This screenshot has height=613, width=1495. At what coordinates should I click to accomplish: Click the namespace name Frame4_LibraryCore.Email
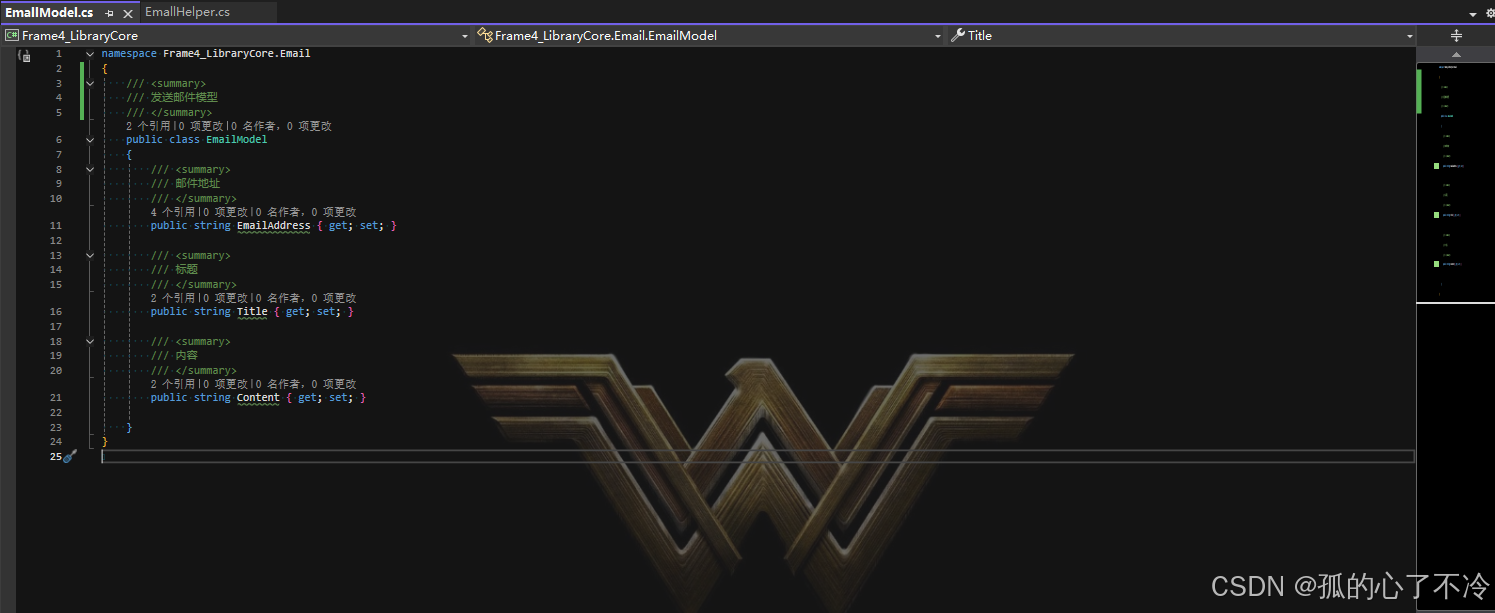tap(237, 54)
